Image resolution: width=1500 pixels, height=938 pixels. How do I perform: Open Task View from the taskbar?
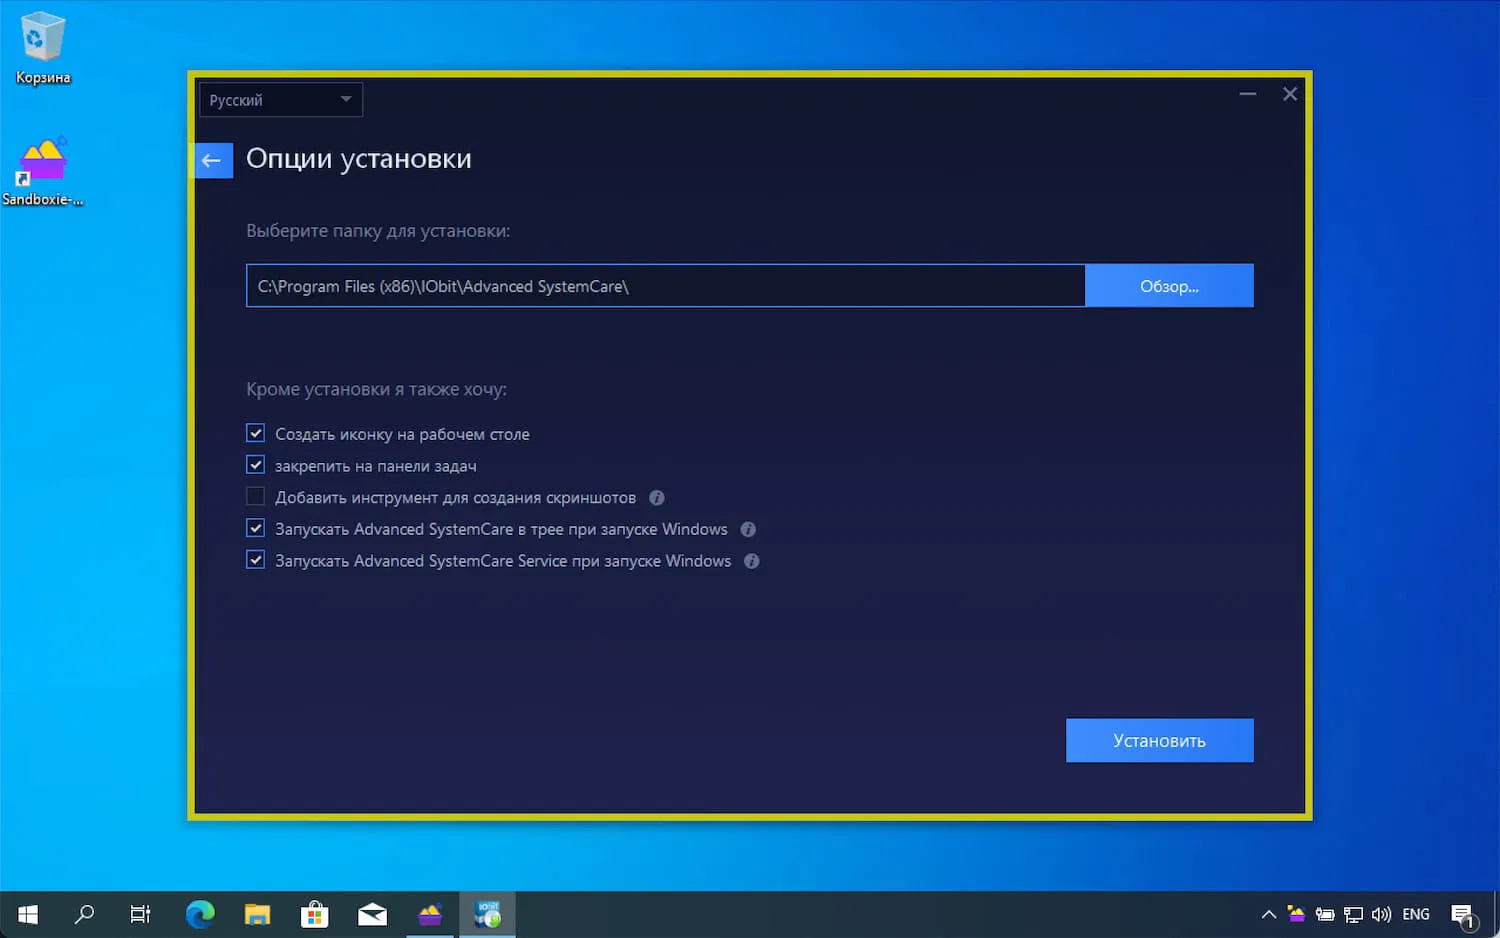pyautogui.click(x=141, y=914)
